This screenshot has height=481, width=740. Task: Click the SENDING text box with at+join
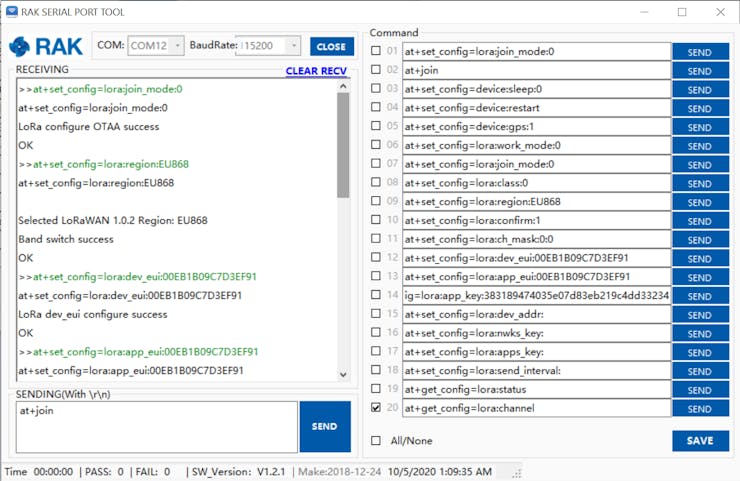(155, 427)
